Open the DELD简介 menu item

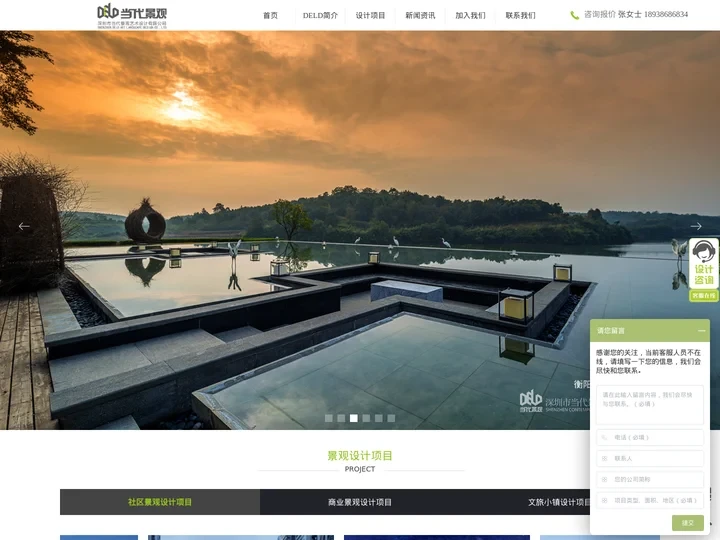pyautogui.click(x=320, y=15)
